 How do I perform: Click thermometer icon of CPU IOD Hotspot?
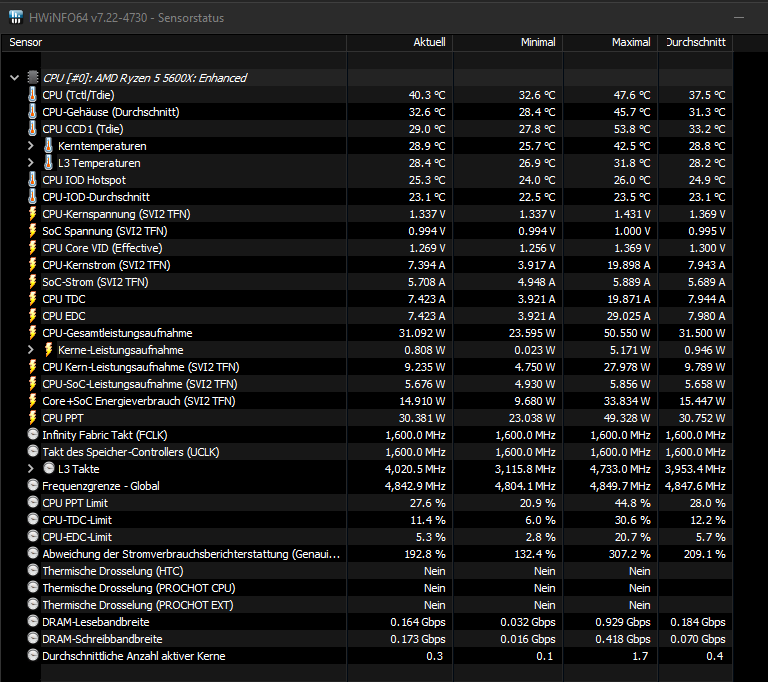tap(32, 180)
